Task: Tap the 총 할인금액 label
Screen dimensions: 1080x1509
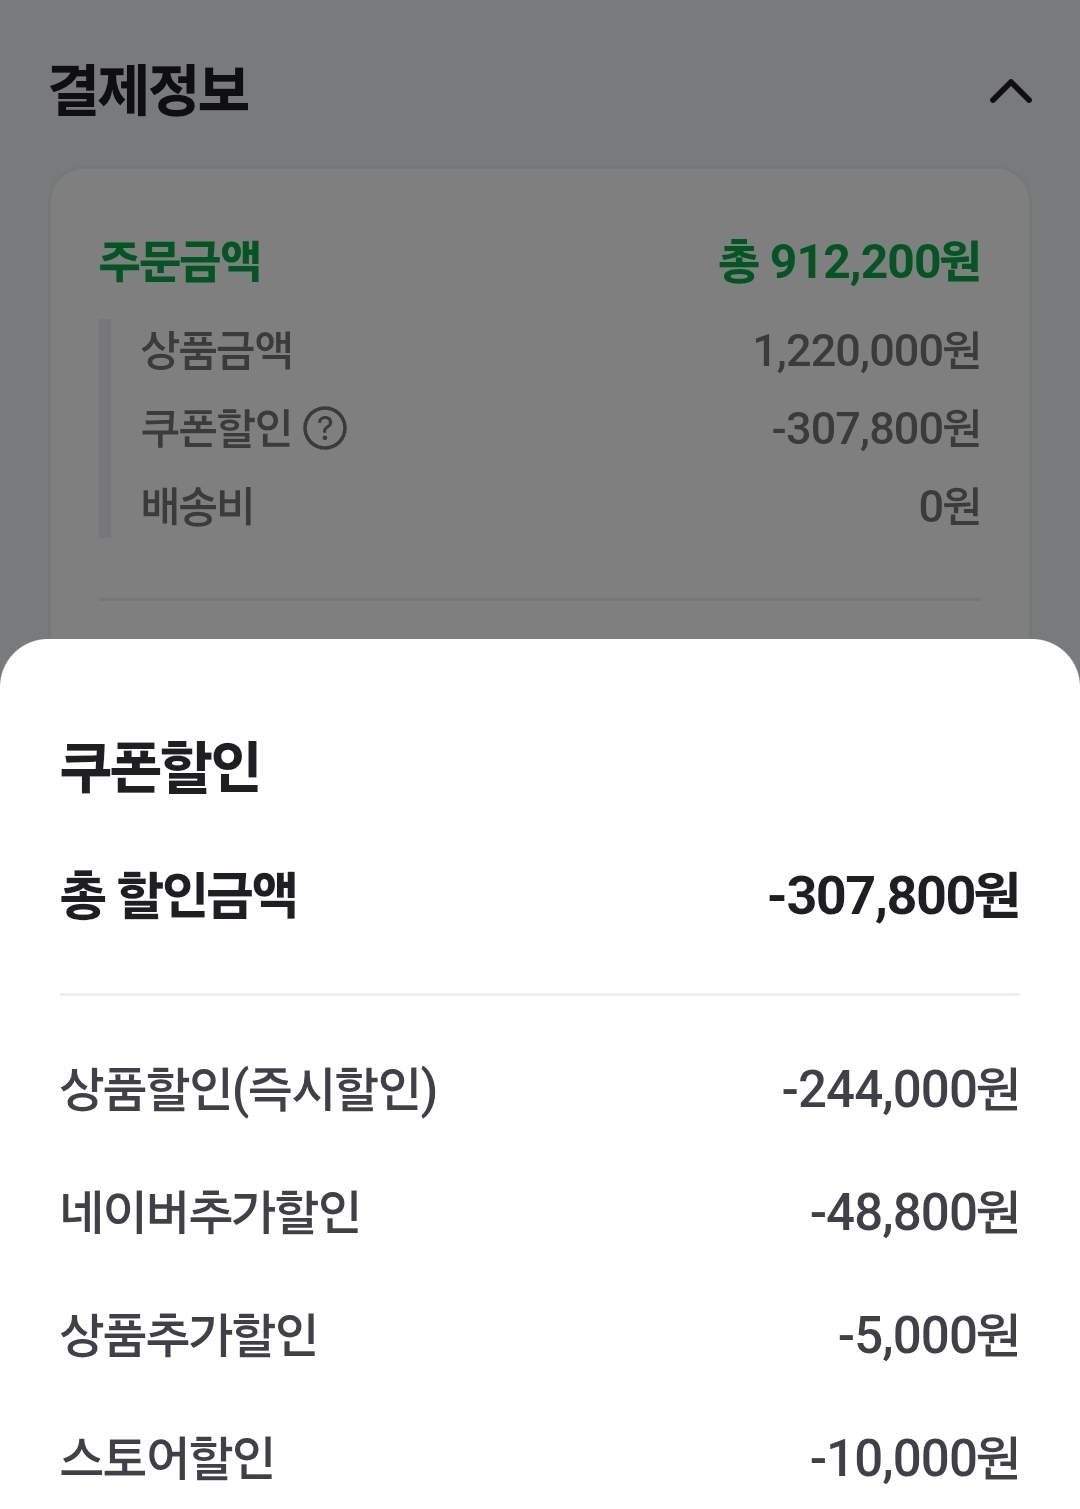Action: [x=179, y=894]
